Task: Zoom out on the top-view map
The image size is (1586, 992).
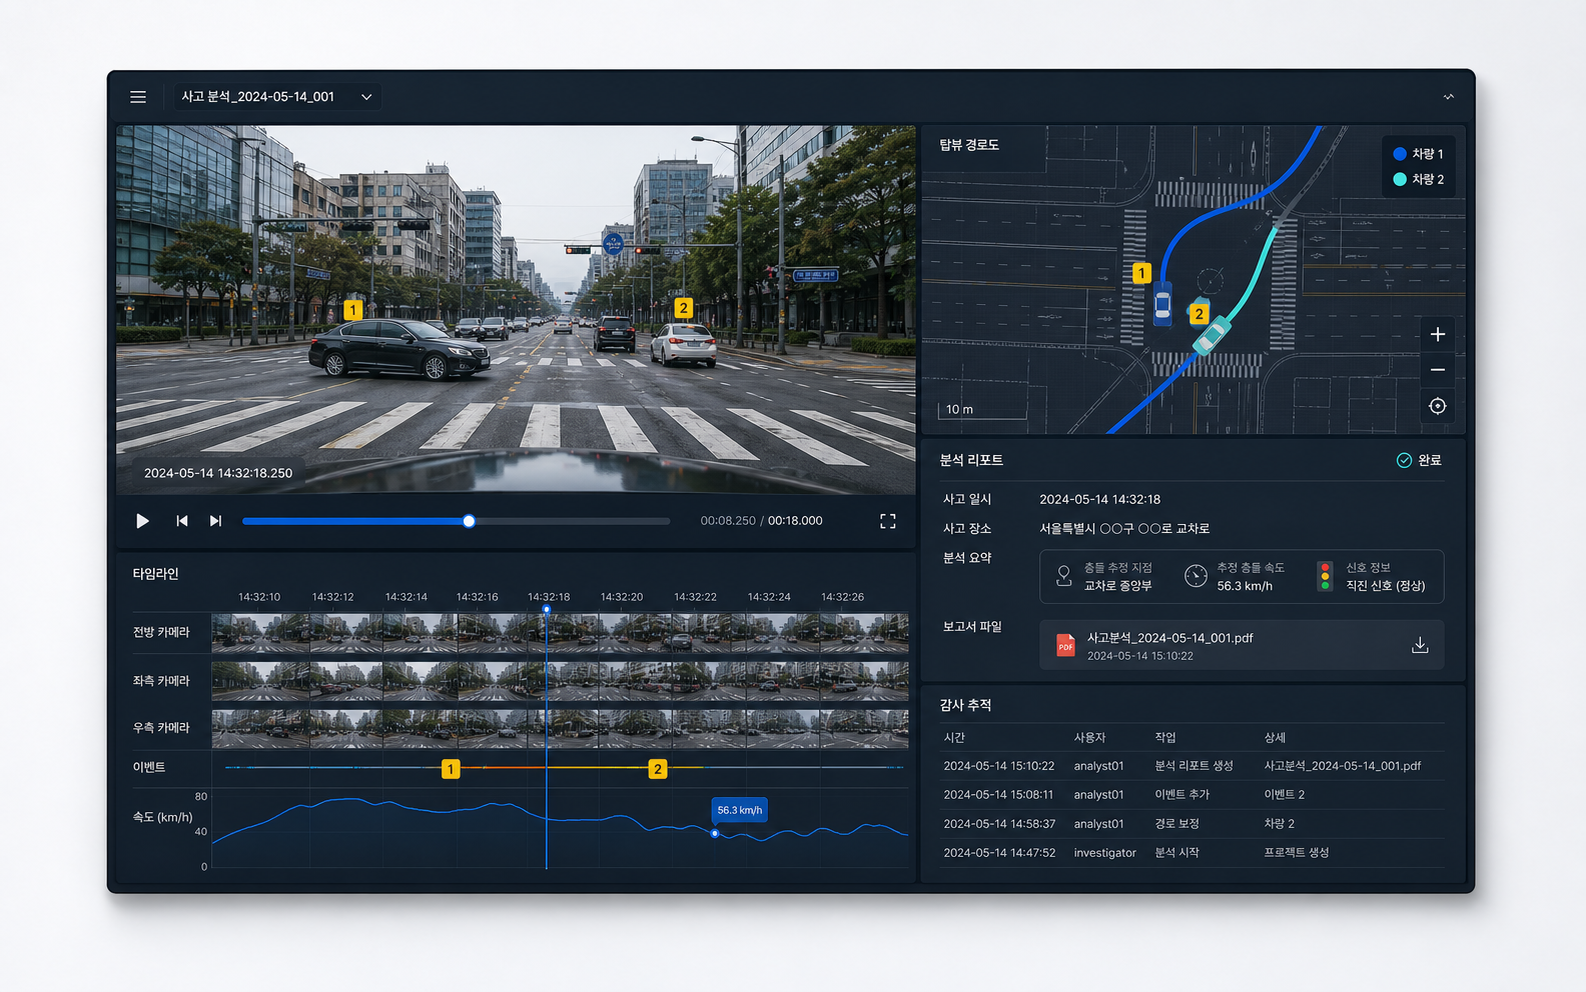Action: pyautogui.click(x=1437, y=370)
